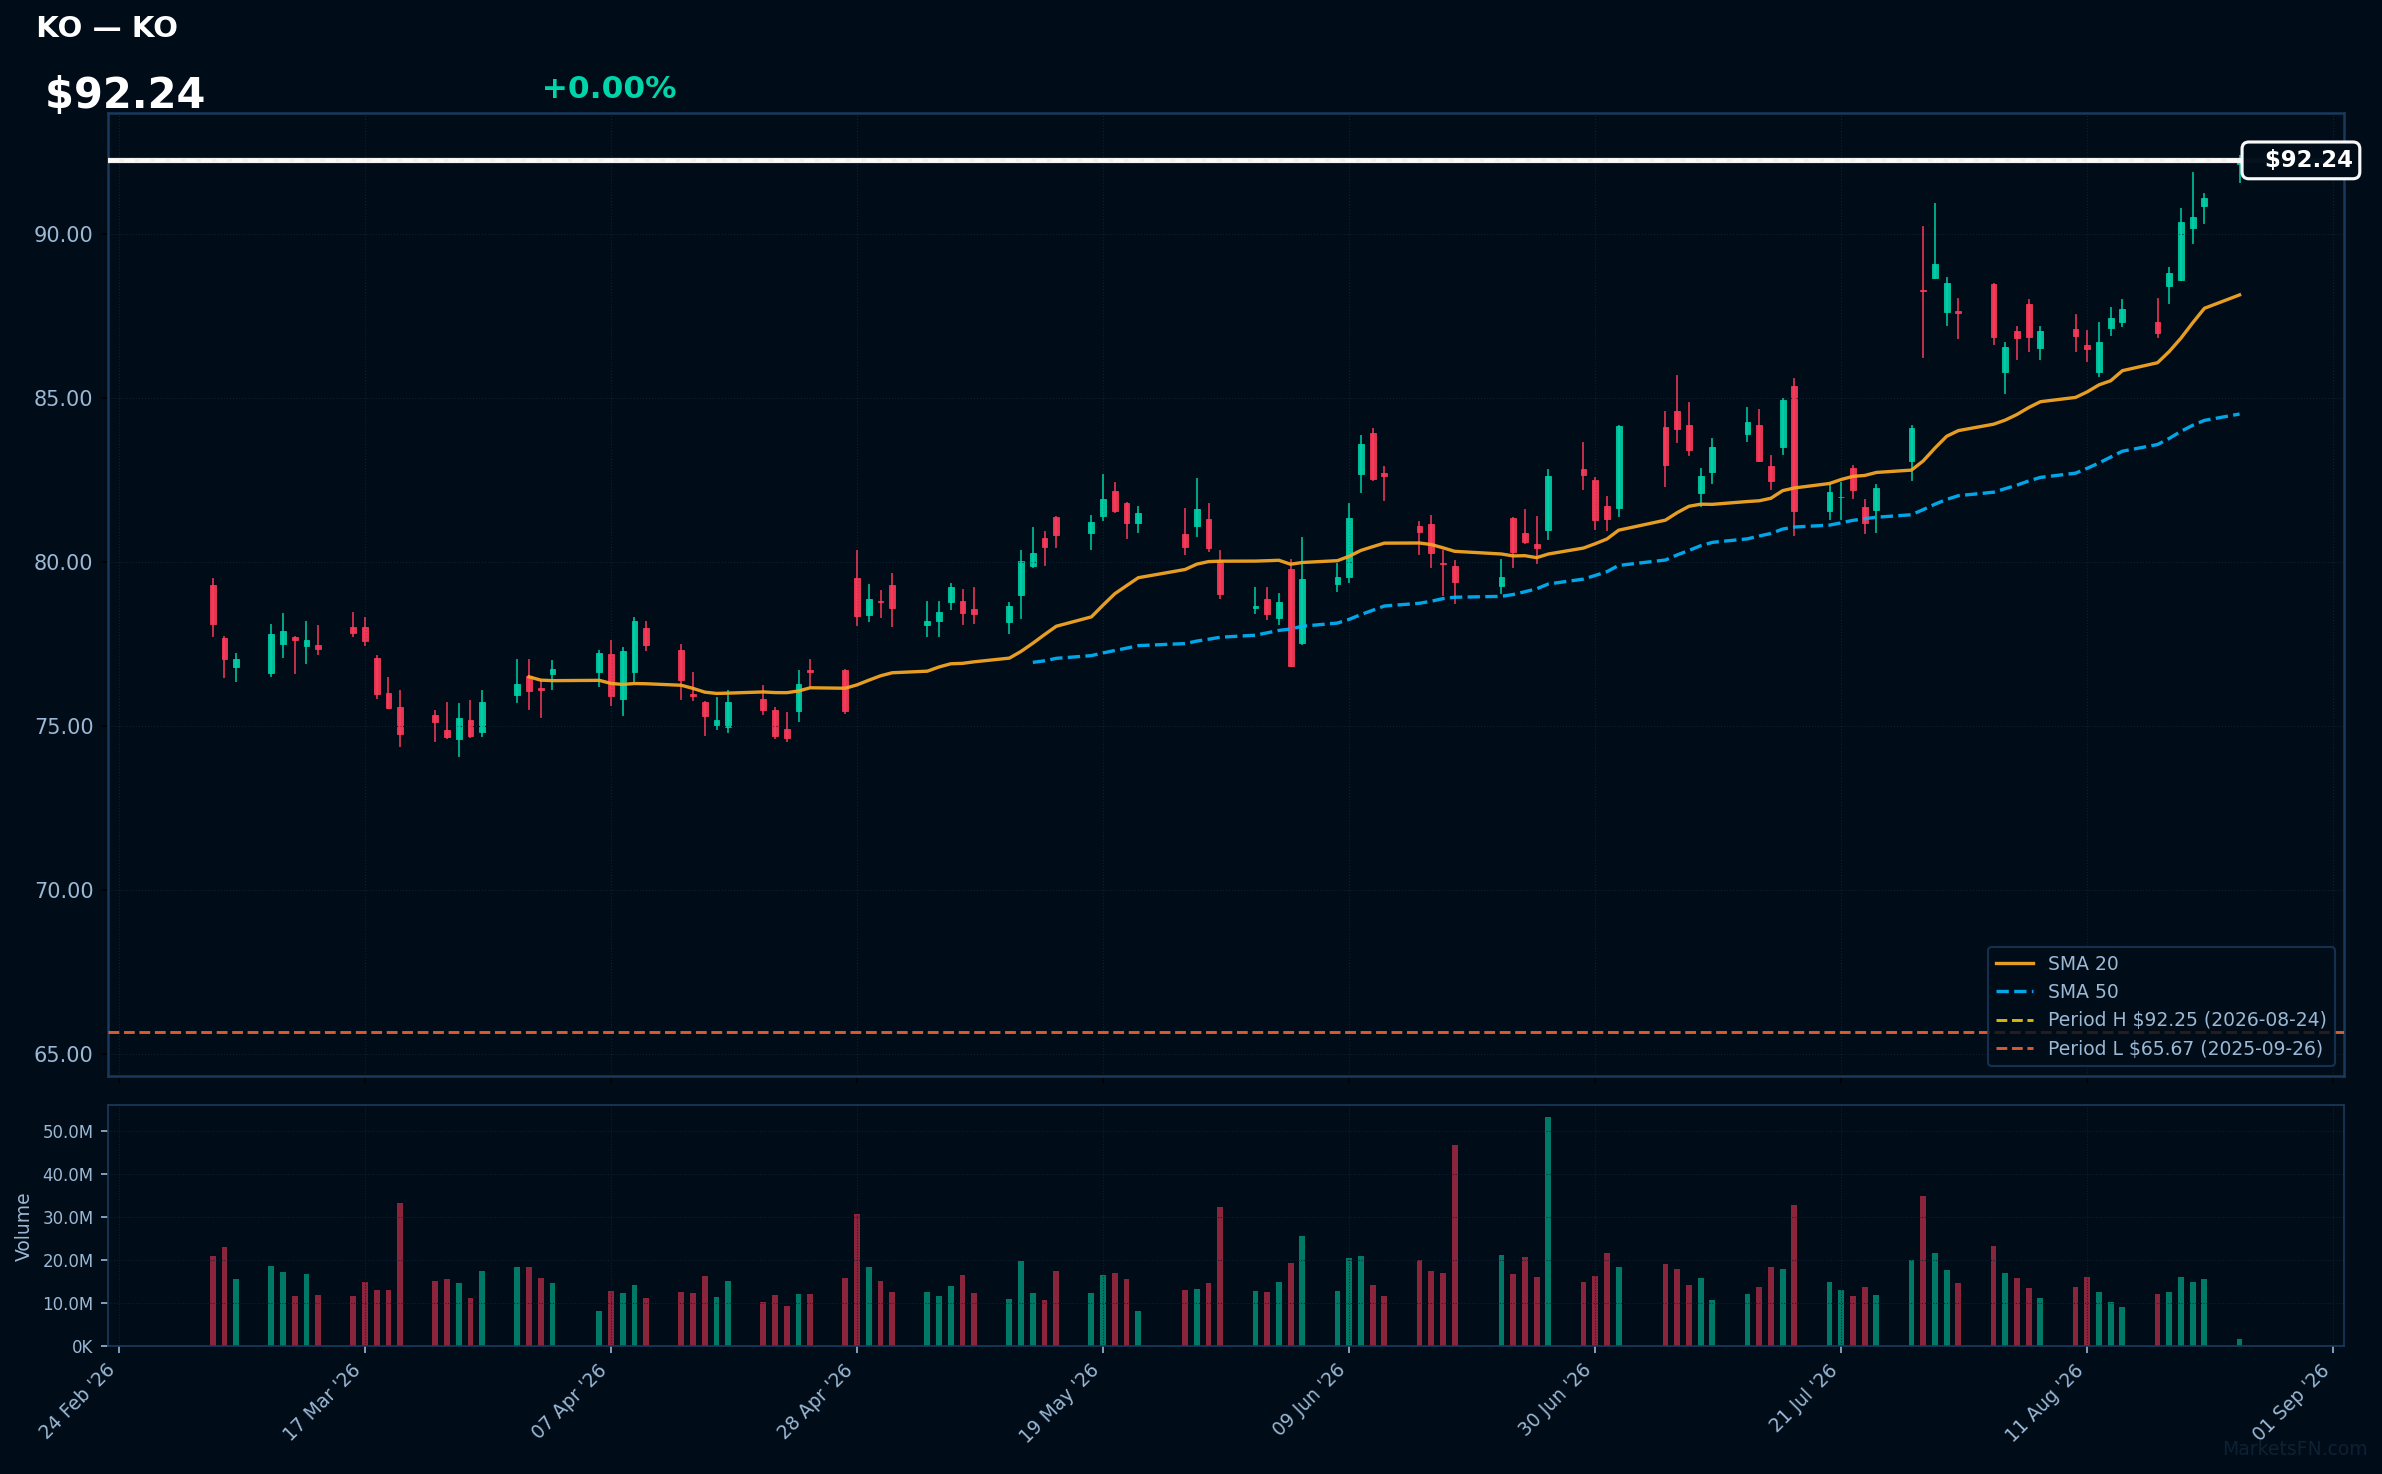Click the 80.00 price axis label
Image resolution: width=2382 pixels, height=1474 pixels.
click(63, 562)
